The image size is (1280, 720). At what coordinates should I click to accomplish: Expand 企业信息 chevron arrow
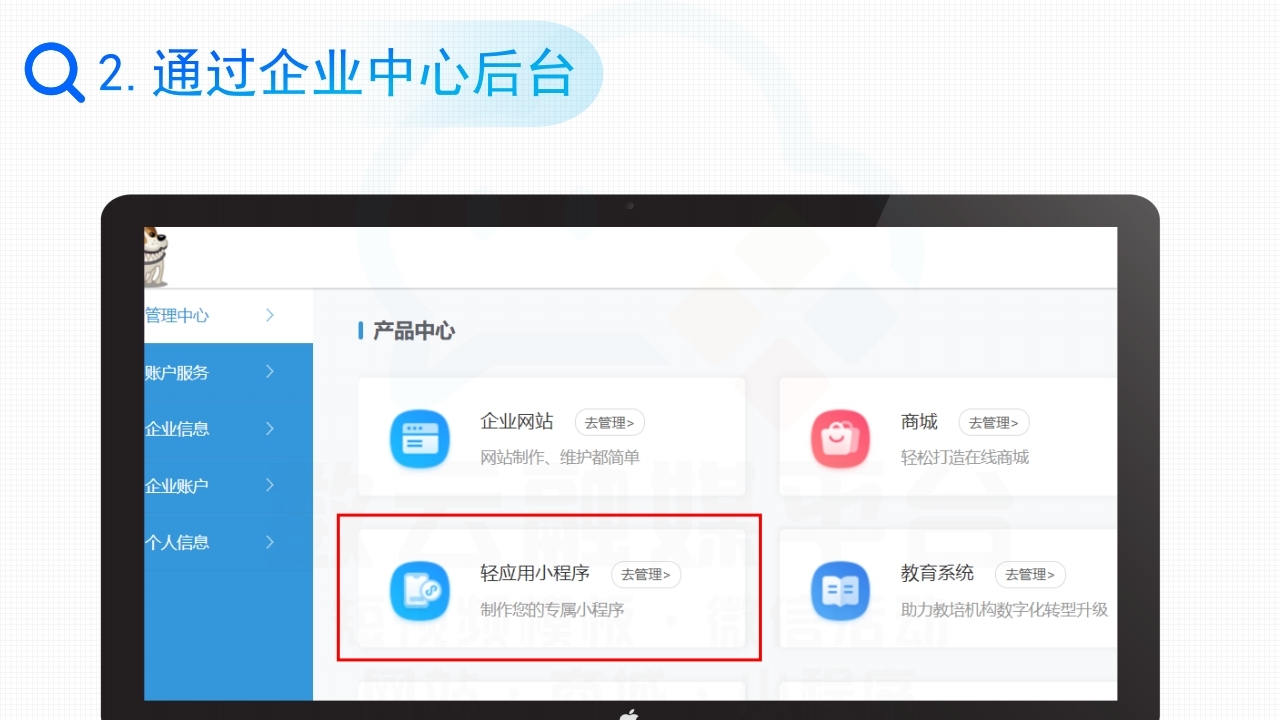point(270,428)
